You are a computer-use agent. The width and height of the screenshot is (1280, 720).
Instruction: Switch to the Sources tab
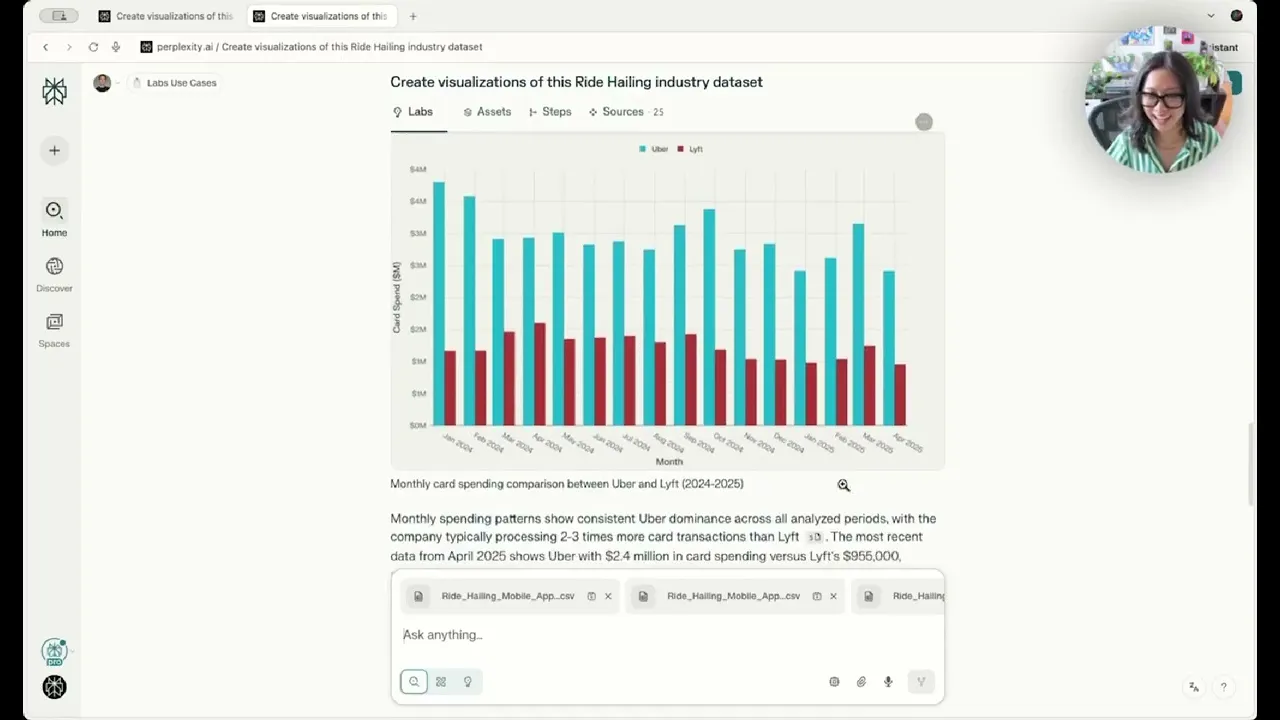tap(625, 112)
